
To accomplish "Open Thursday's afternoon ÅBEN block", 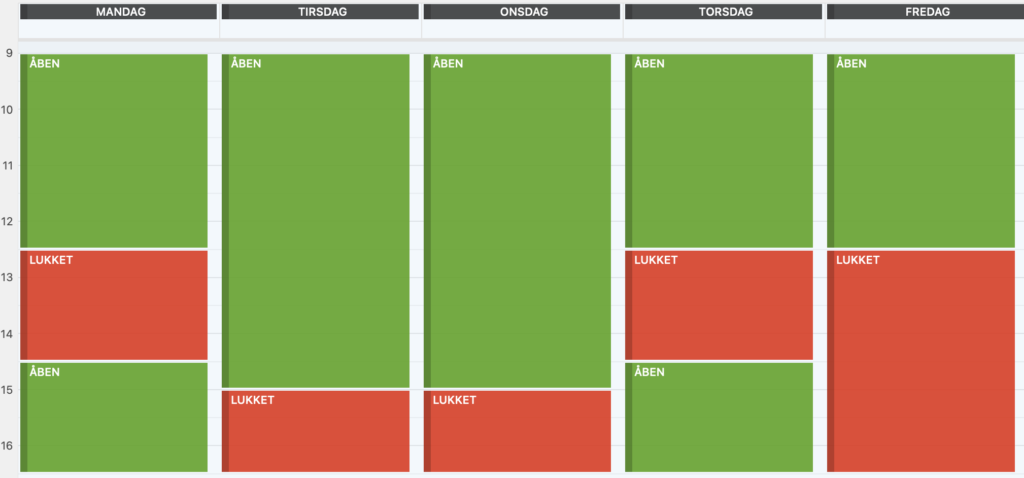I will point(719,417).
